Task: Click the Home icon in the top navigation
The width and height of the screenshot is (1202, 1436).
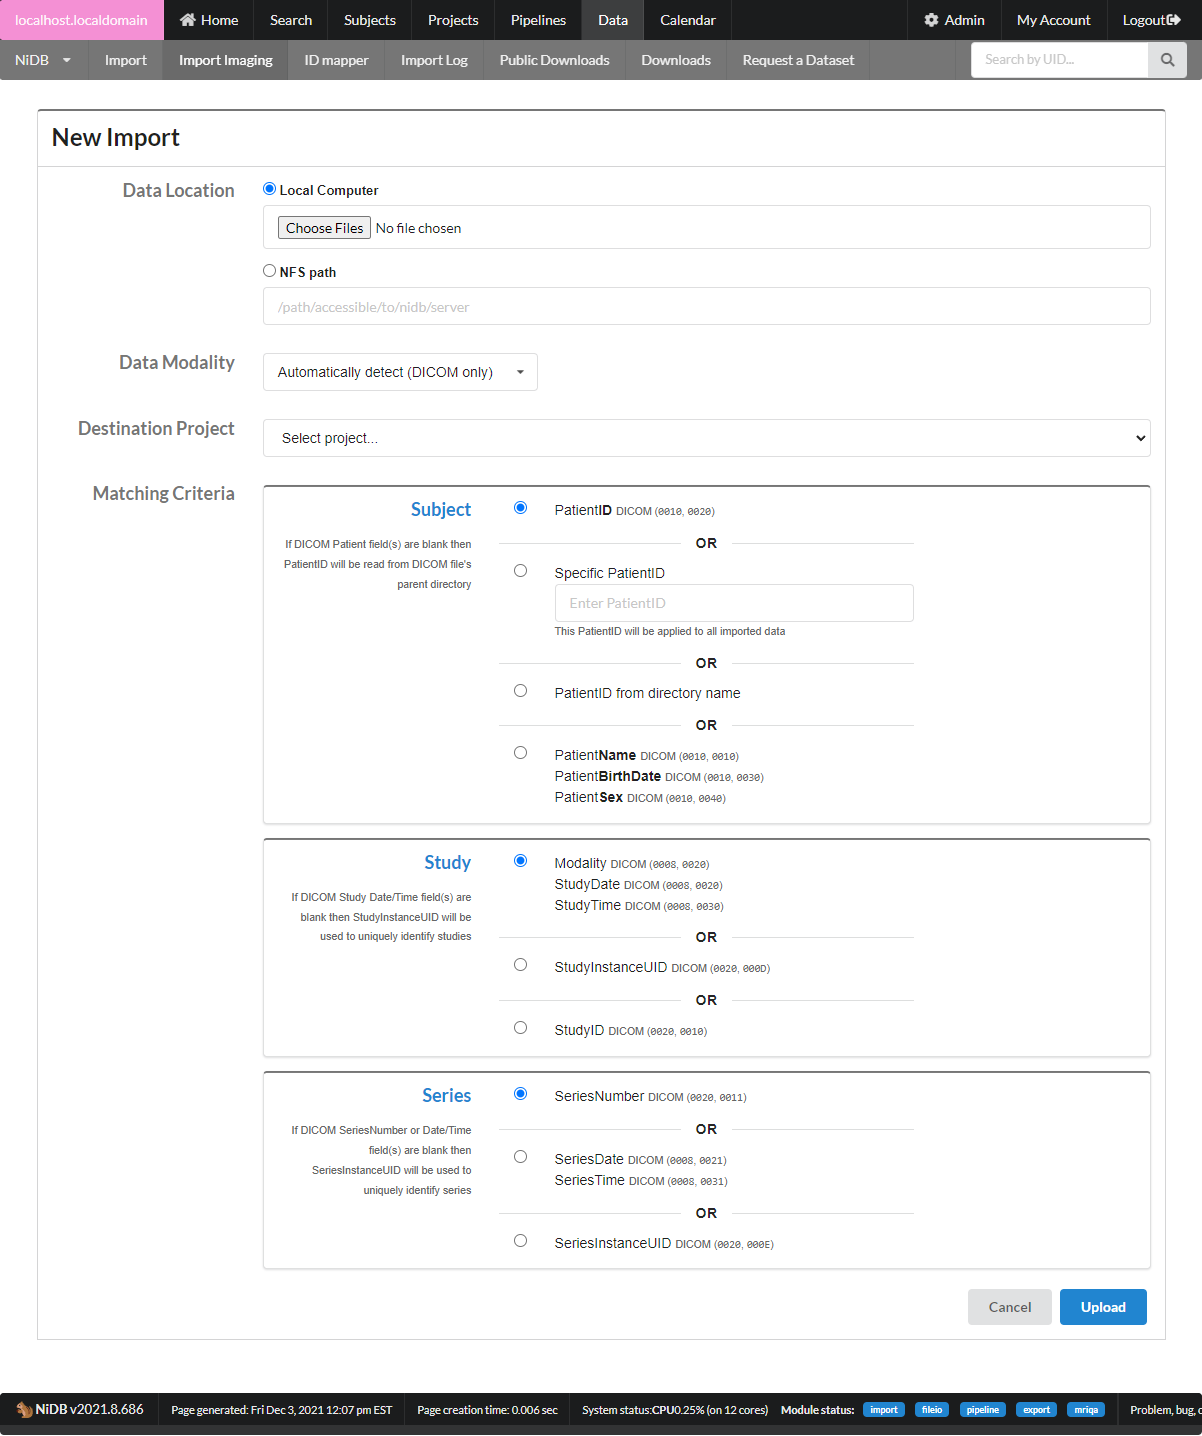Action: tap(187, 20)
